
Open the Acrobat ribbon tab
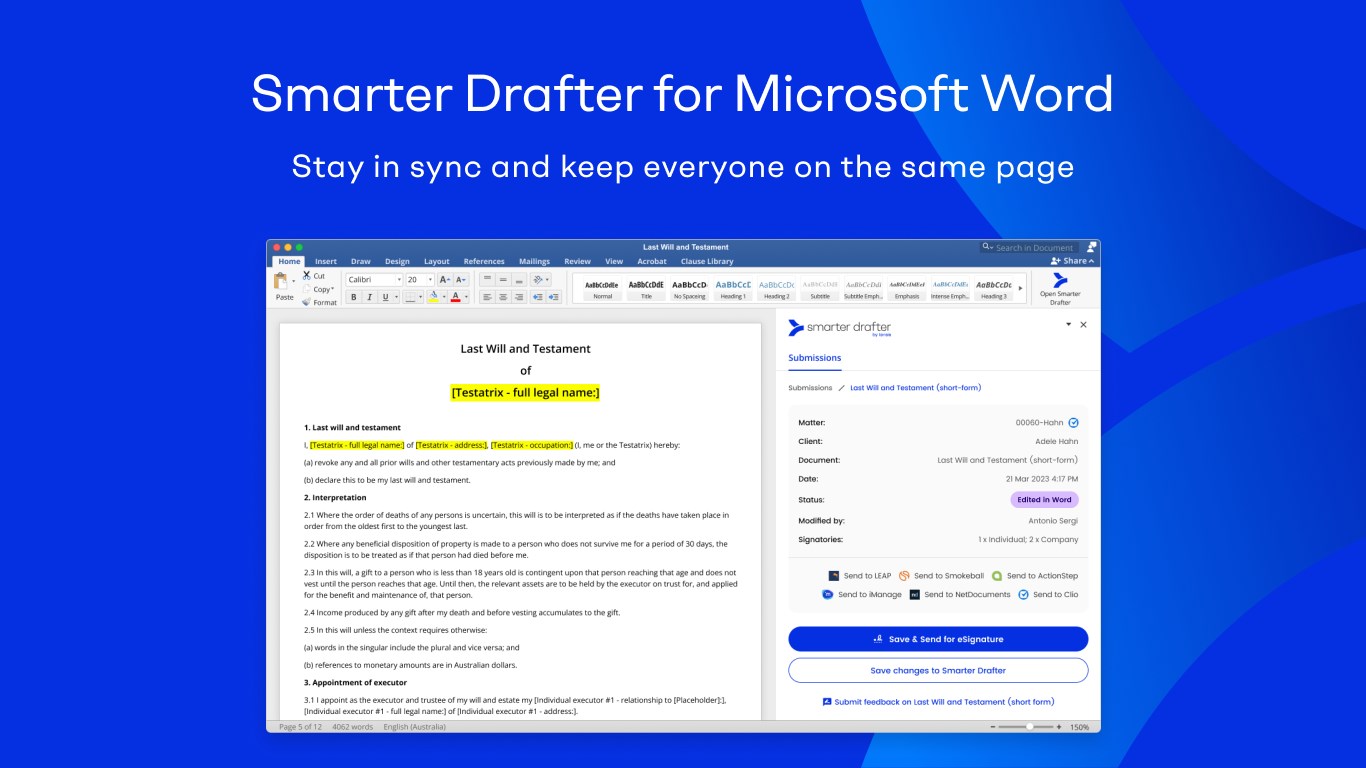tap(652, 262)
